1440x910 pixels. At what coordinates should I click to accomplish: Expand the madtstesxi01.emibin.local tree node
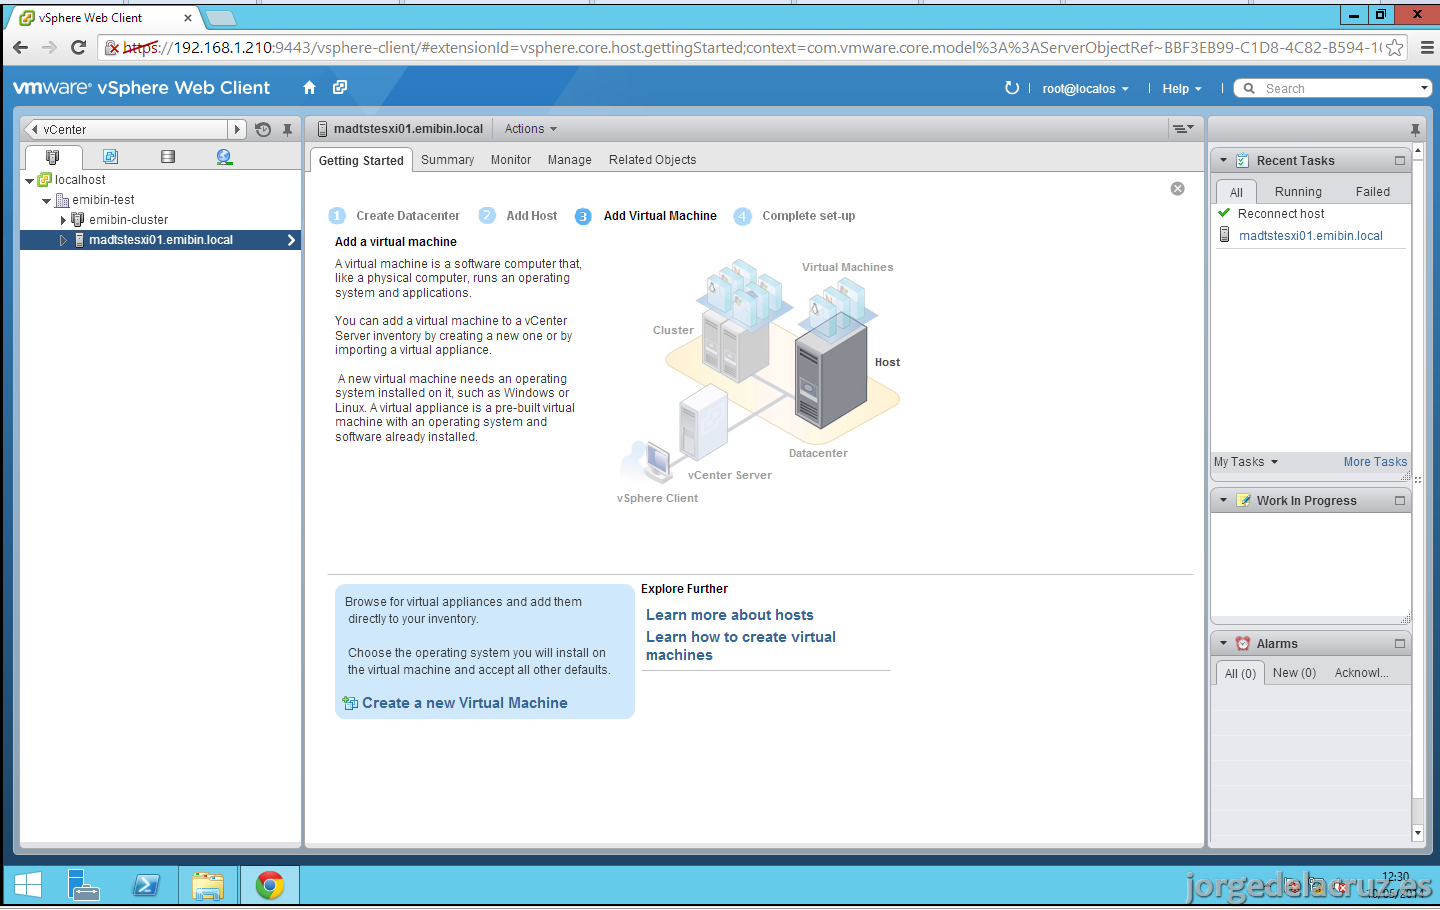click(x=64, y=240)
